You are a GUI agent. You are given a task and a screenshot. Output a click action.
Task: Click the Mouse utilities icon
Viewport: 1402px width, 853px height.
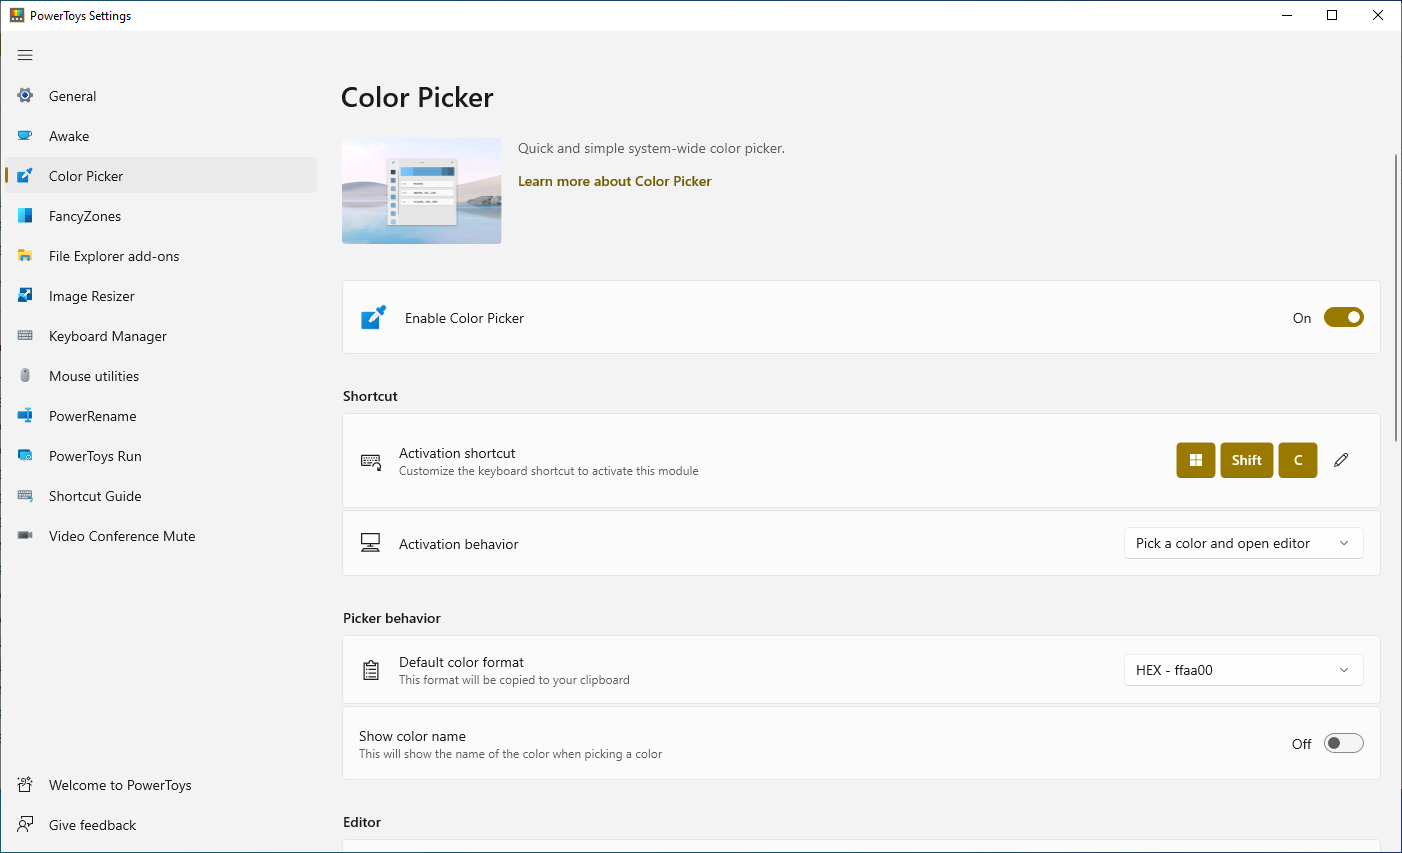click(25, 376)
